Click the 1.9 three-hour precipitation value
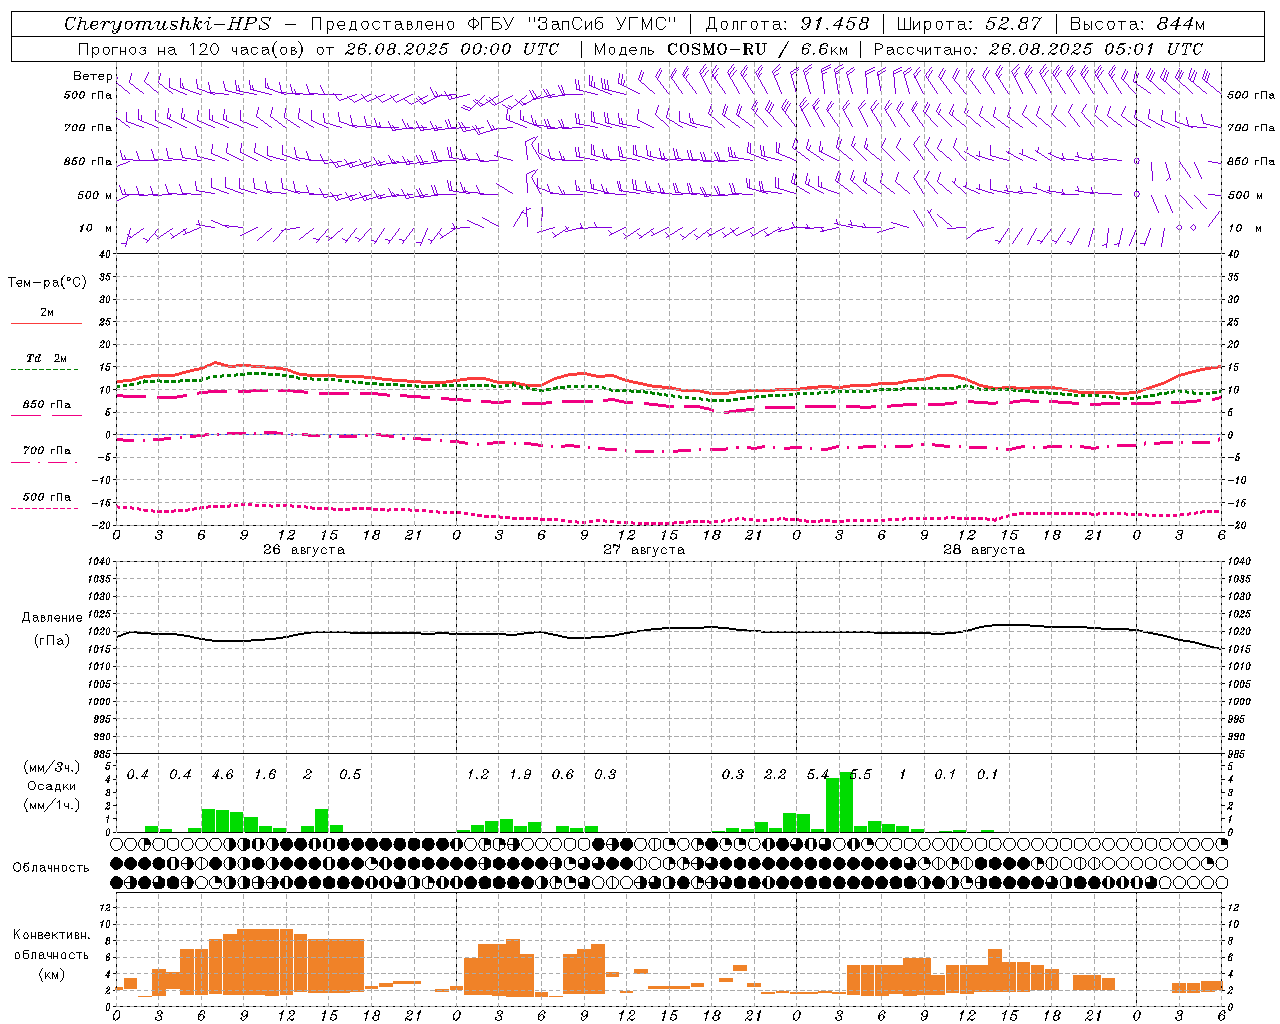 (x=520, y=775)
